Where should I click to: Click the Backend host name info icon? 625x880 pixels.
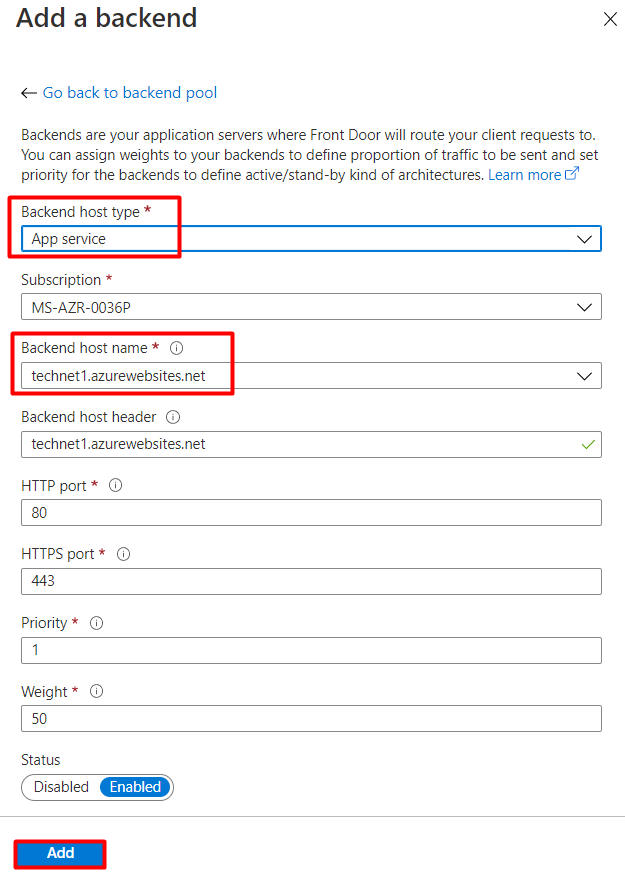tap(177, 348)
